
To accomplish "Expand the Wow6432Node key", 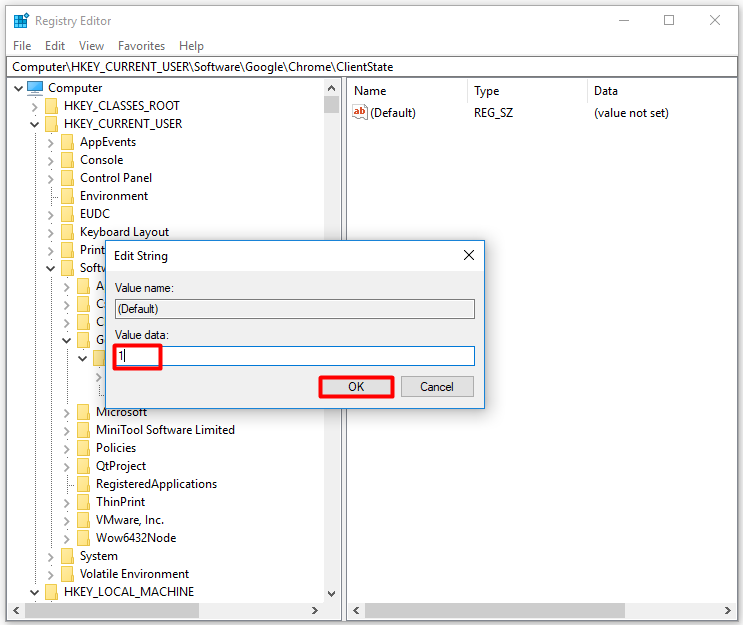I will click(x=67, y=539).
